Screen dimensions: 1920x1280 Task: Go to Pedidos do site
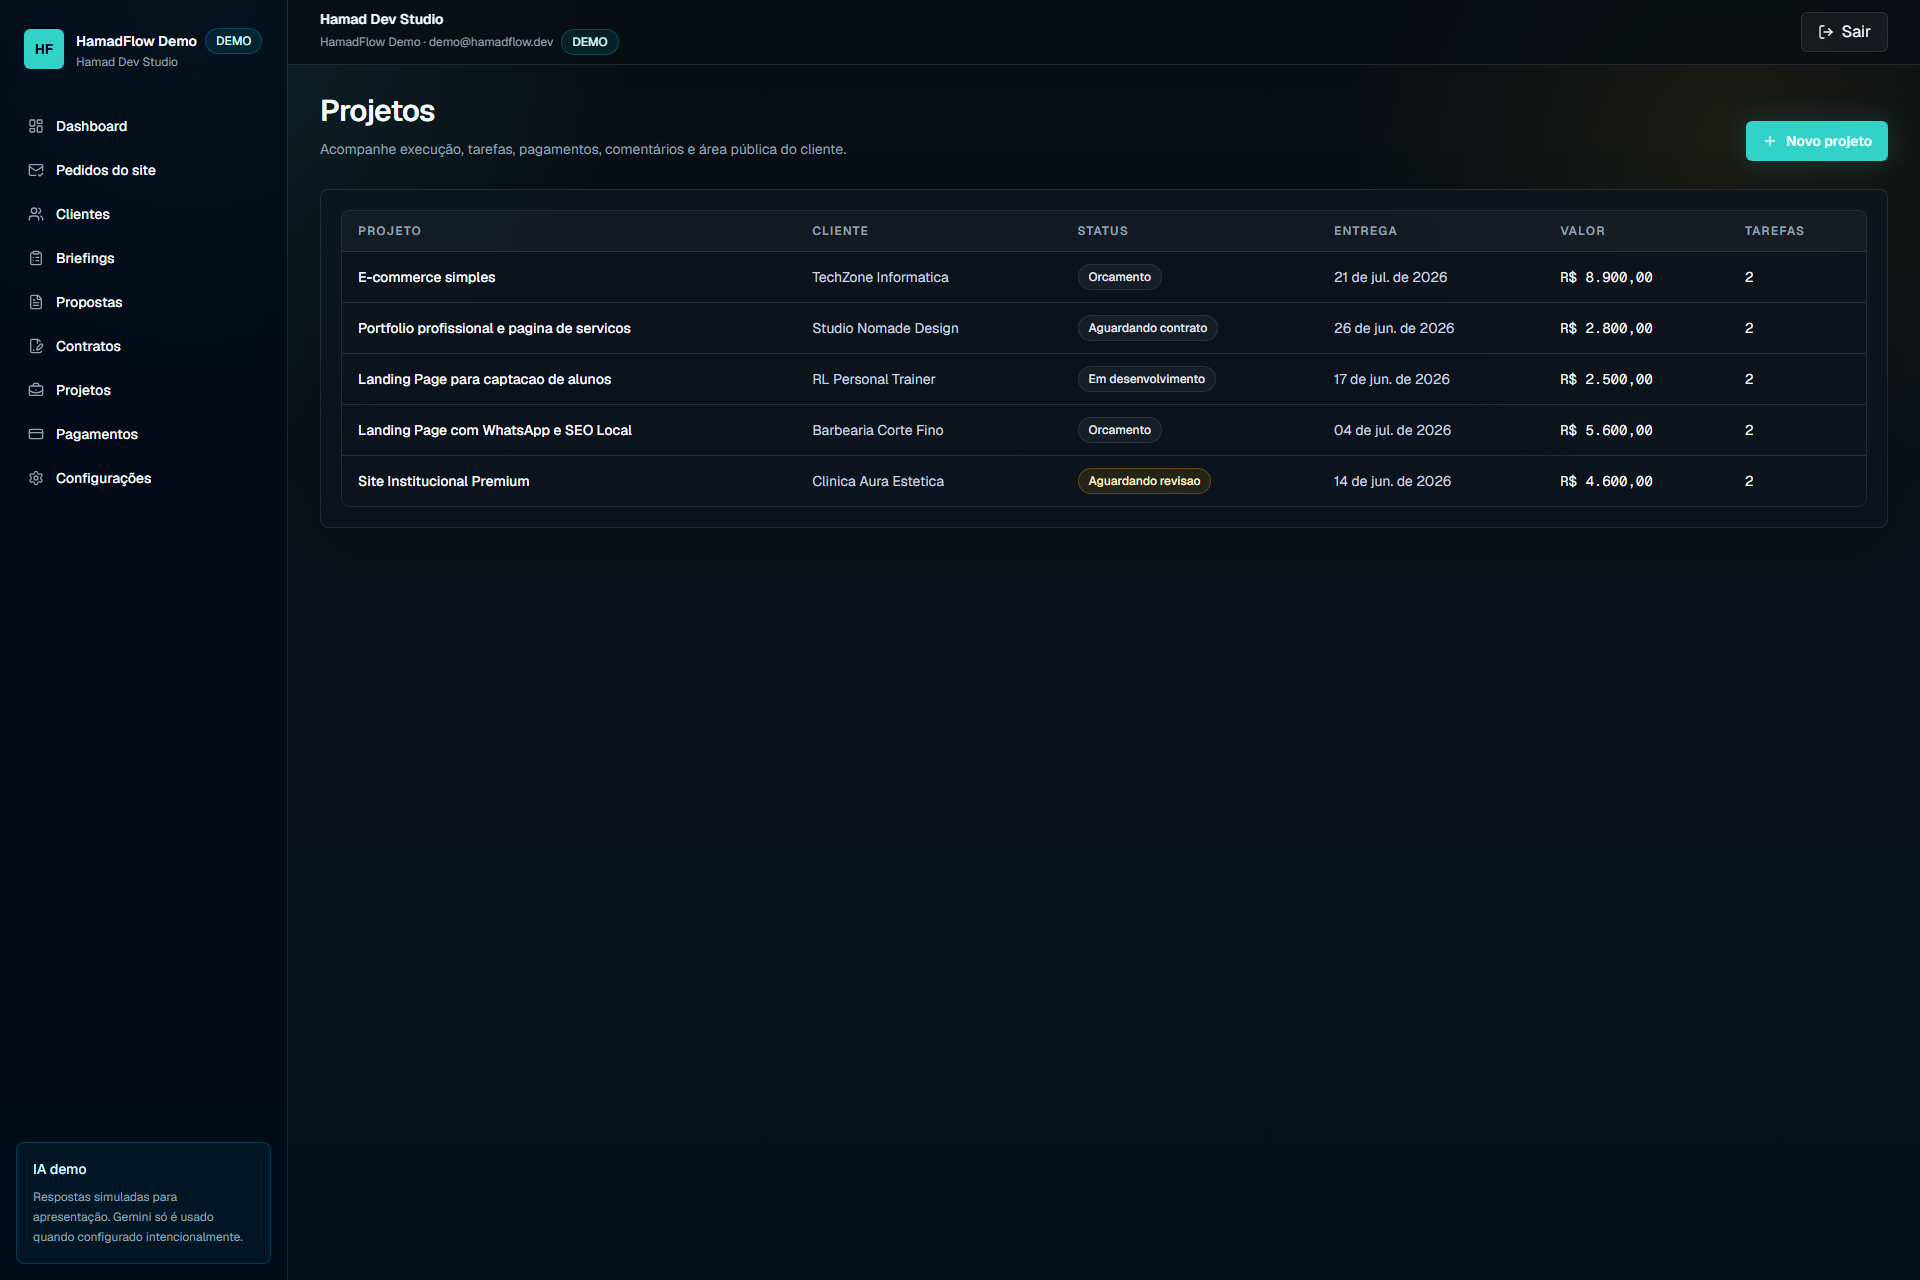click(x=143, y=170)
